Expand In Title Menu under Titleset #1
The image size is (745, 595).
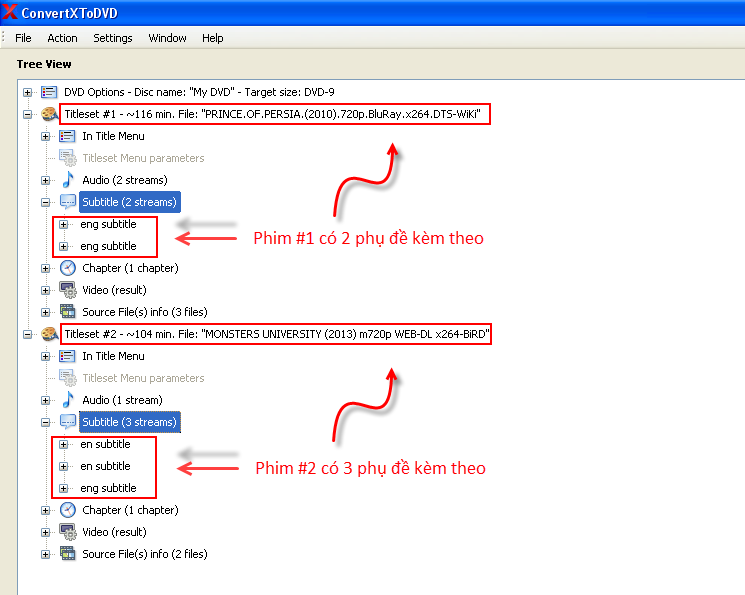coord(46,136)
